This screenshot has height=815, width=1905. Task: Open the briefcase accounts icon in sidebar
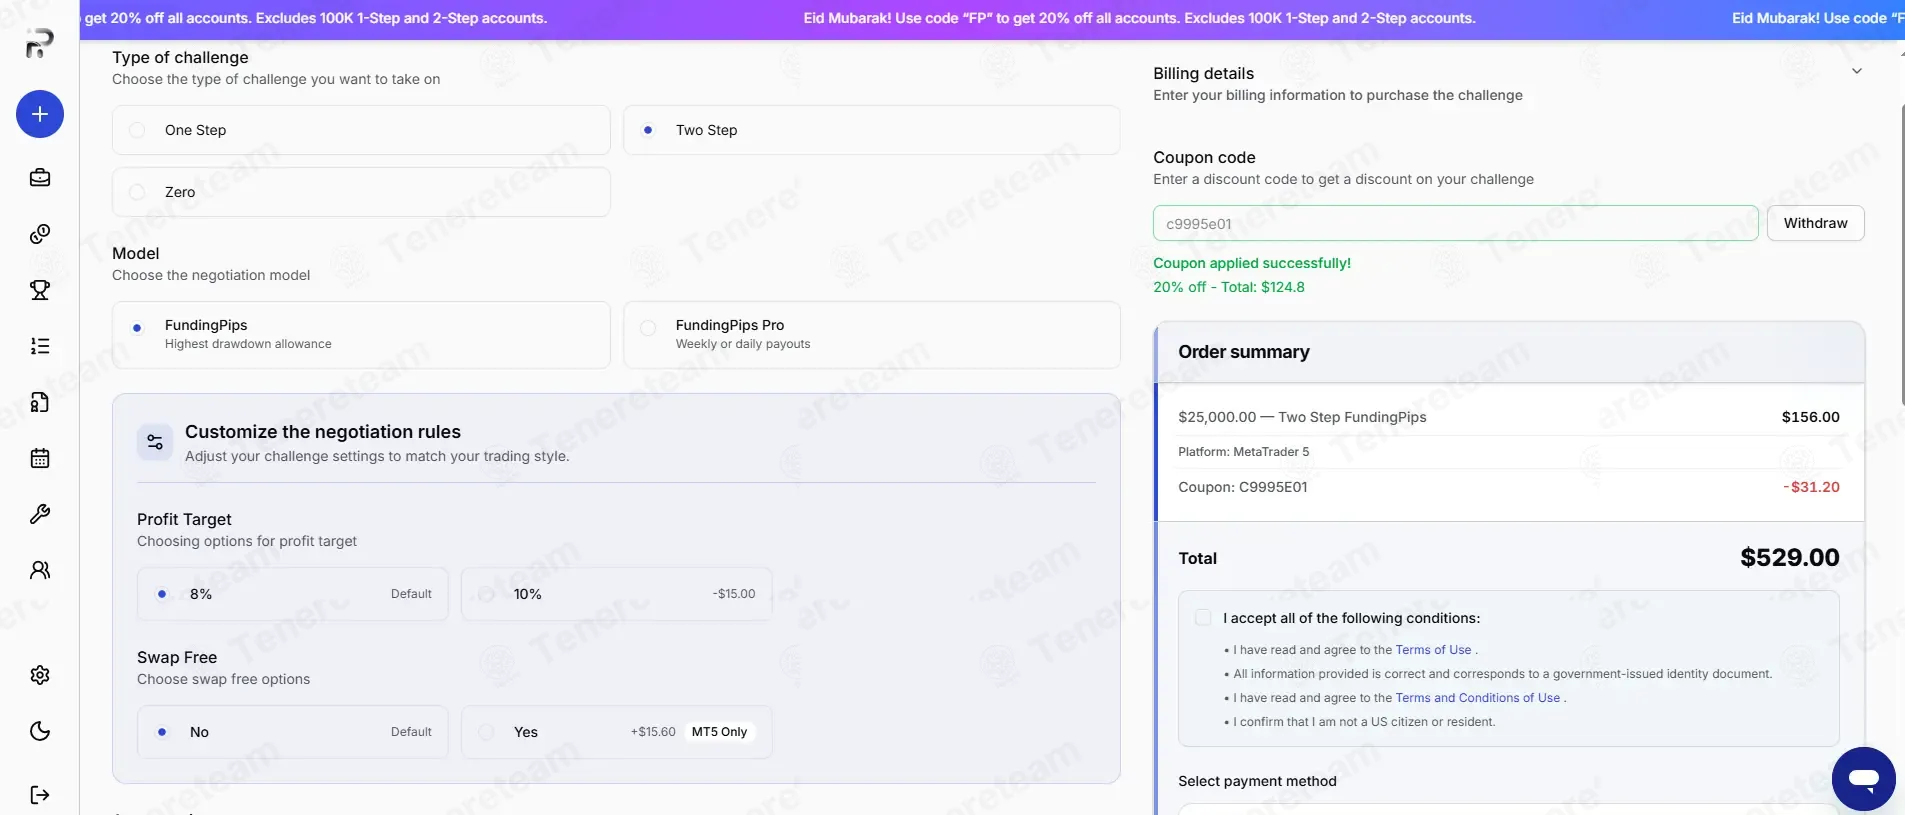(x=40, y=178)
